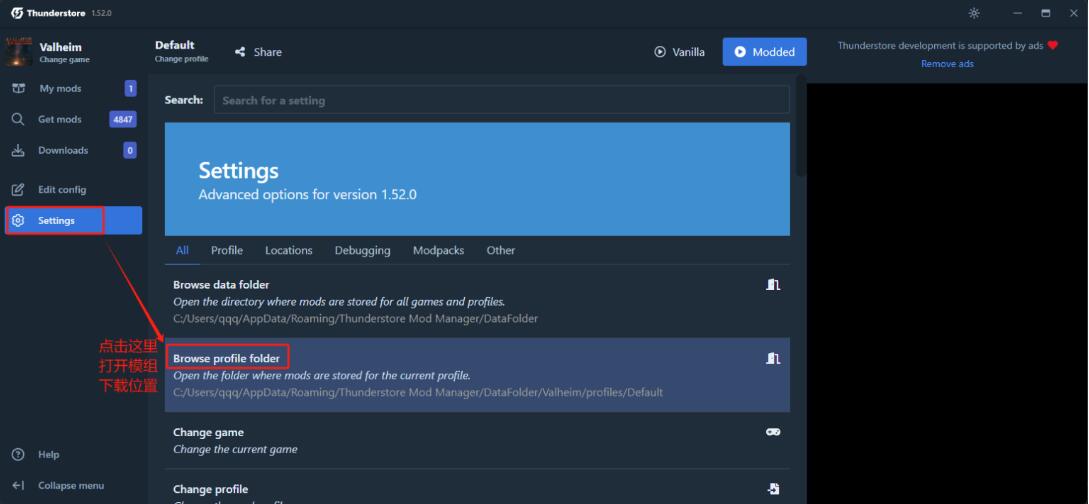The width and height of the screenshot is (1089, 504).
Task: Click Browse profile folder setting
Action: [477, 375]
